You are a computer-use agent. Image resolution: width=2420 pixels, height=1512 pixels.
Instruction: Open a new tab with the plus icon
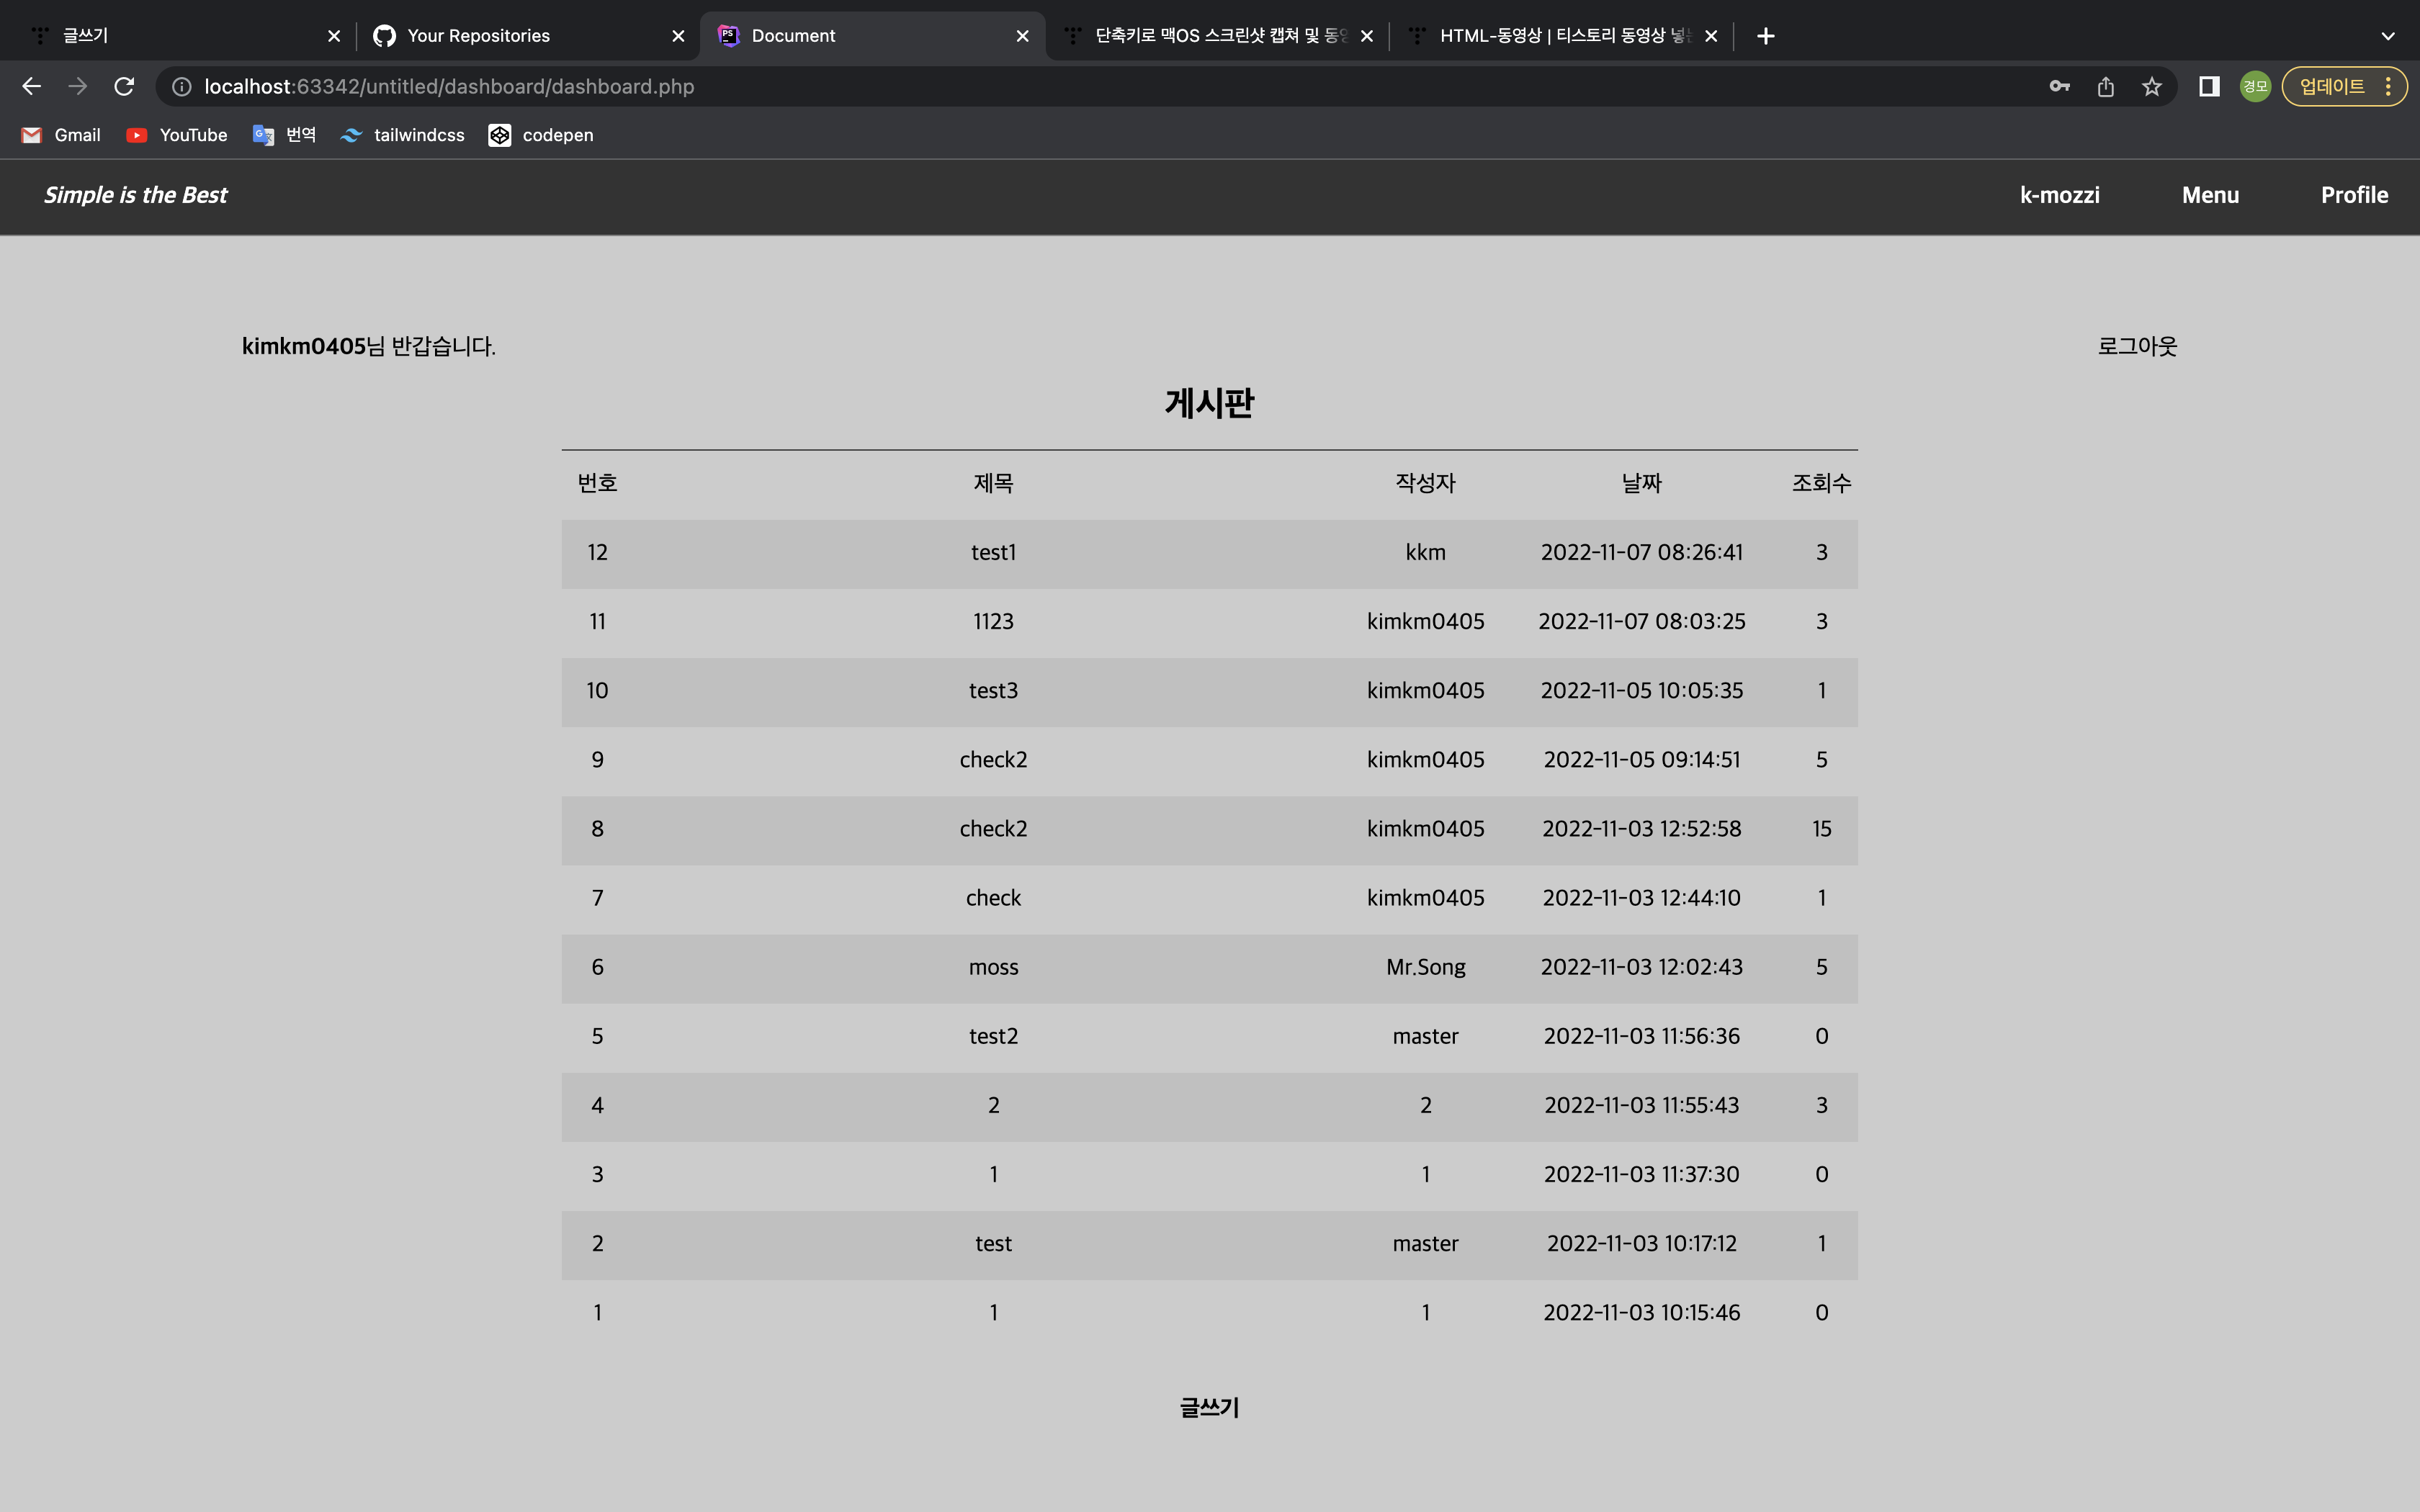click(1766, 36)
